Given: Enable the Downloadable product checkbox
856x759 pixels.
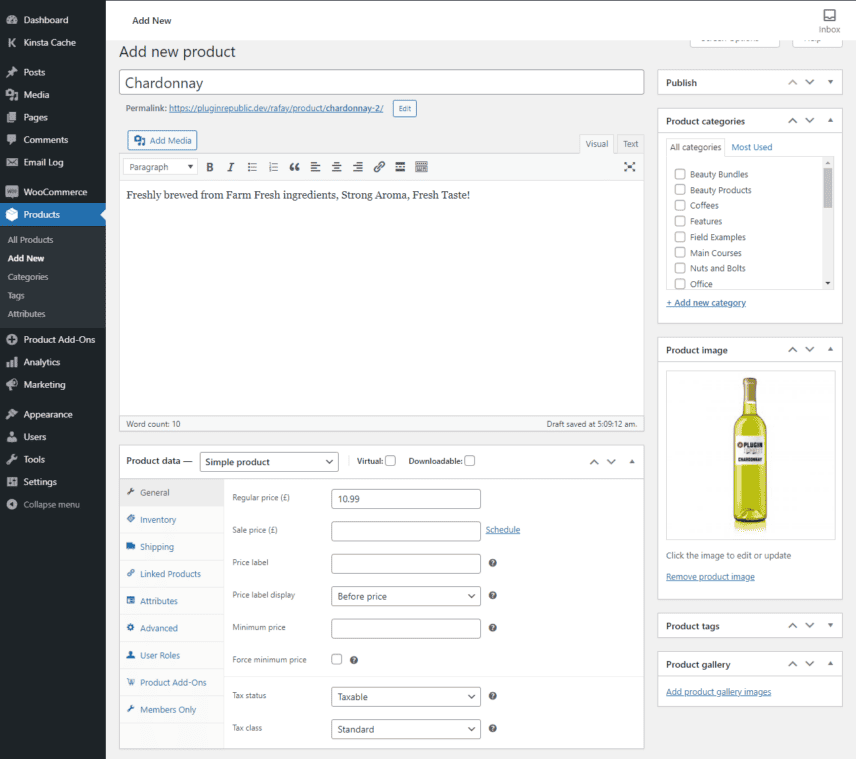Looking at the screenshot, I should tap(469, 461).
